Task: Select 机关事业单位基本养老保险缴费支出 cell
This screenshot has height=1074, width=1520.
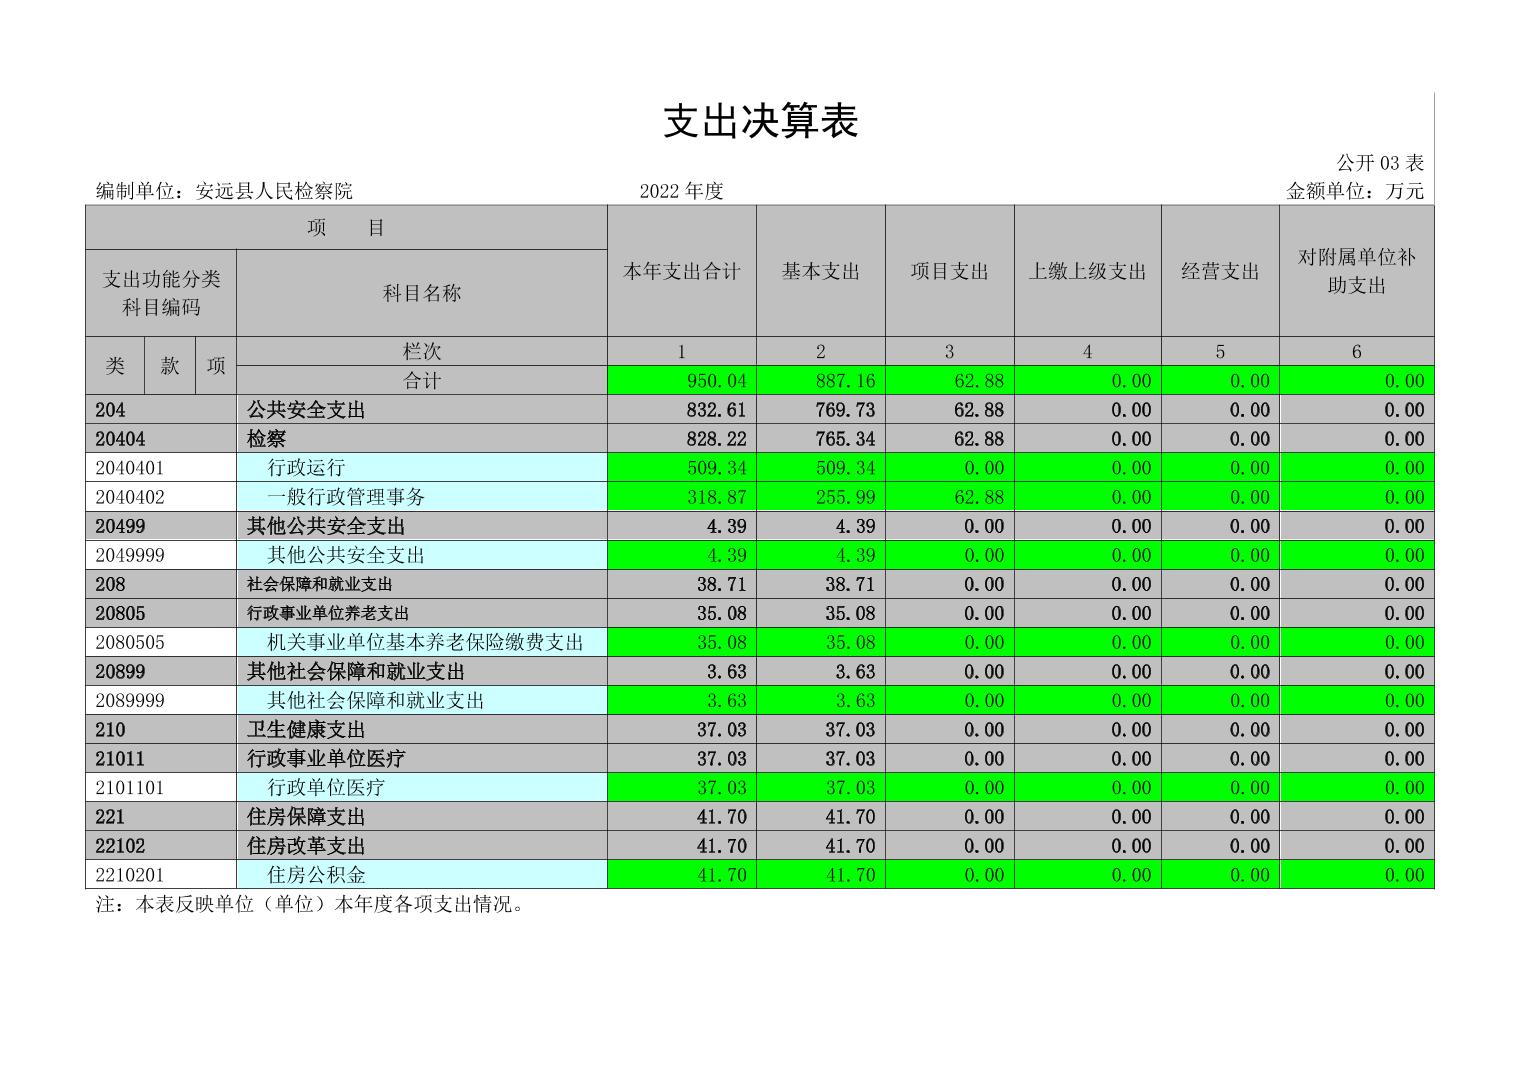Action: coord(422,642)
